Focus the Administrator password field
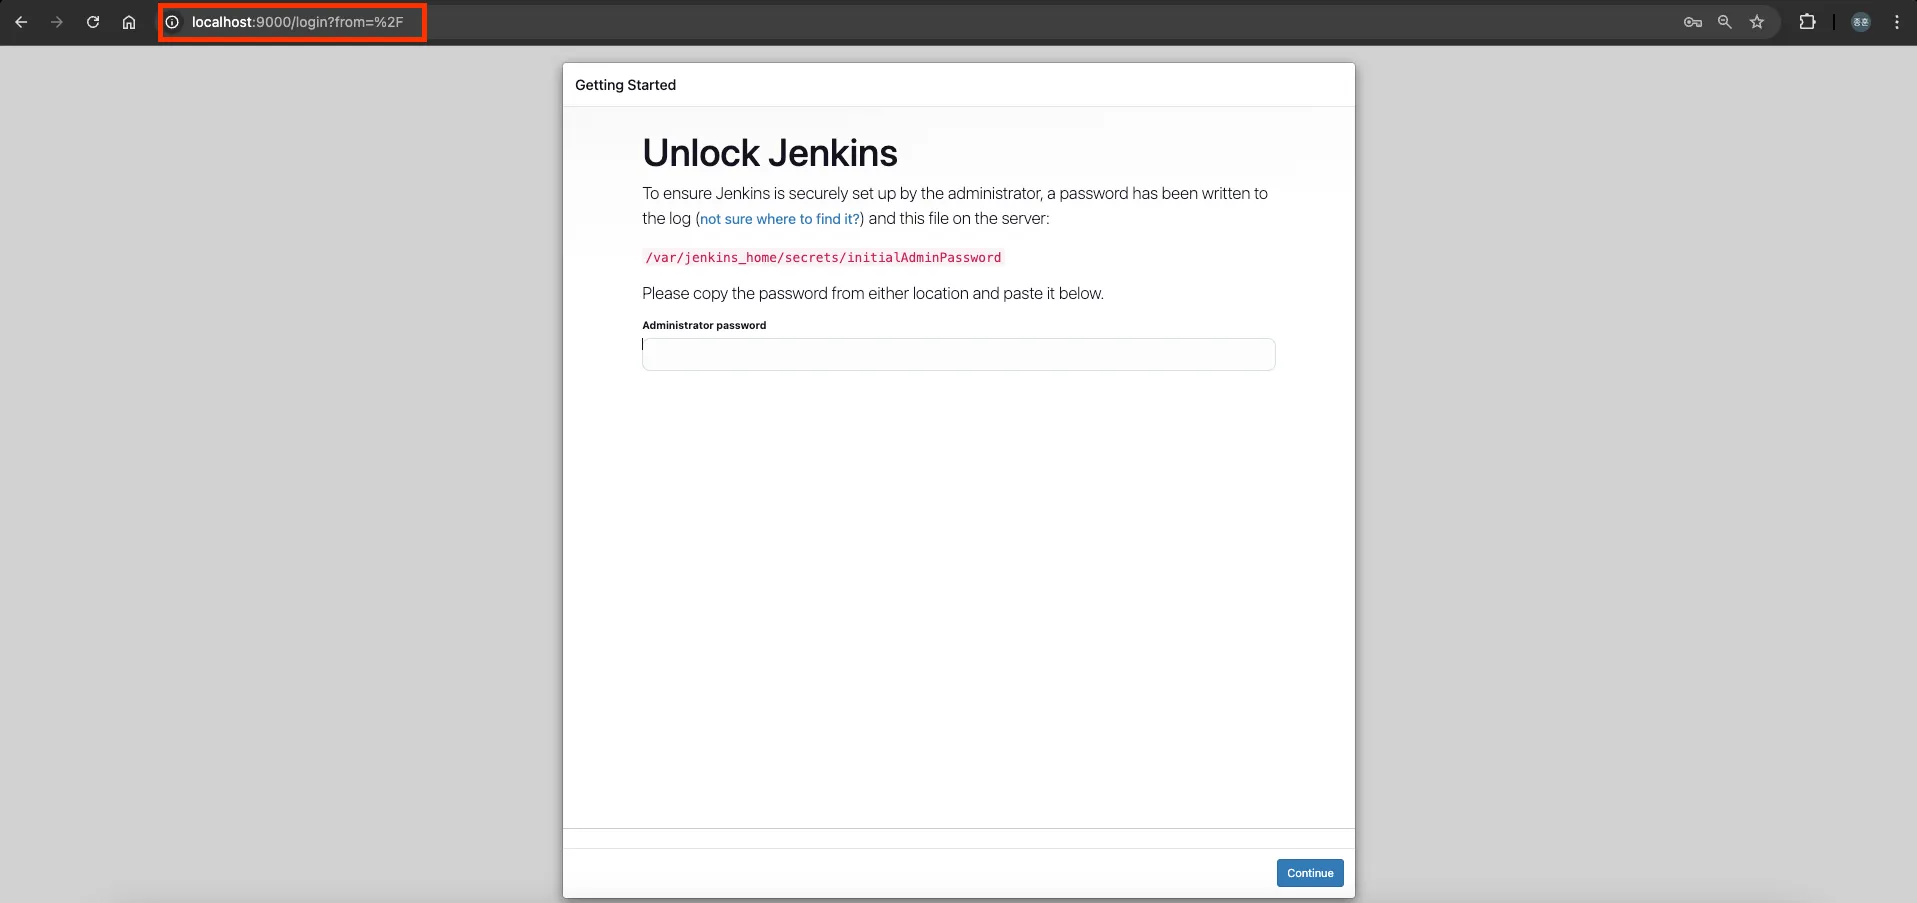This screenshot has height=903, width=1917. [958, 354]
